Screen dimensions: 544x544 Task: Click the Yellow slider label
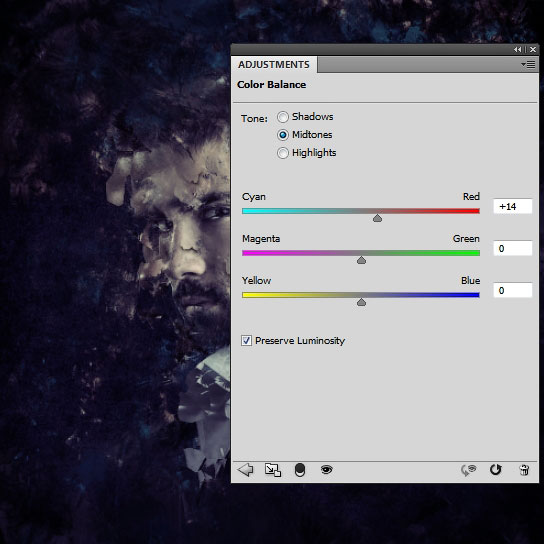256,281
